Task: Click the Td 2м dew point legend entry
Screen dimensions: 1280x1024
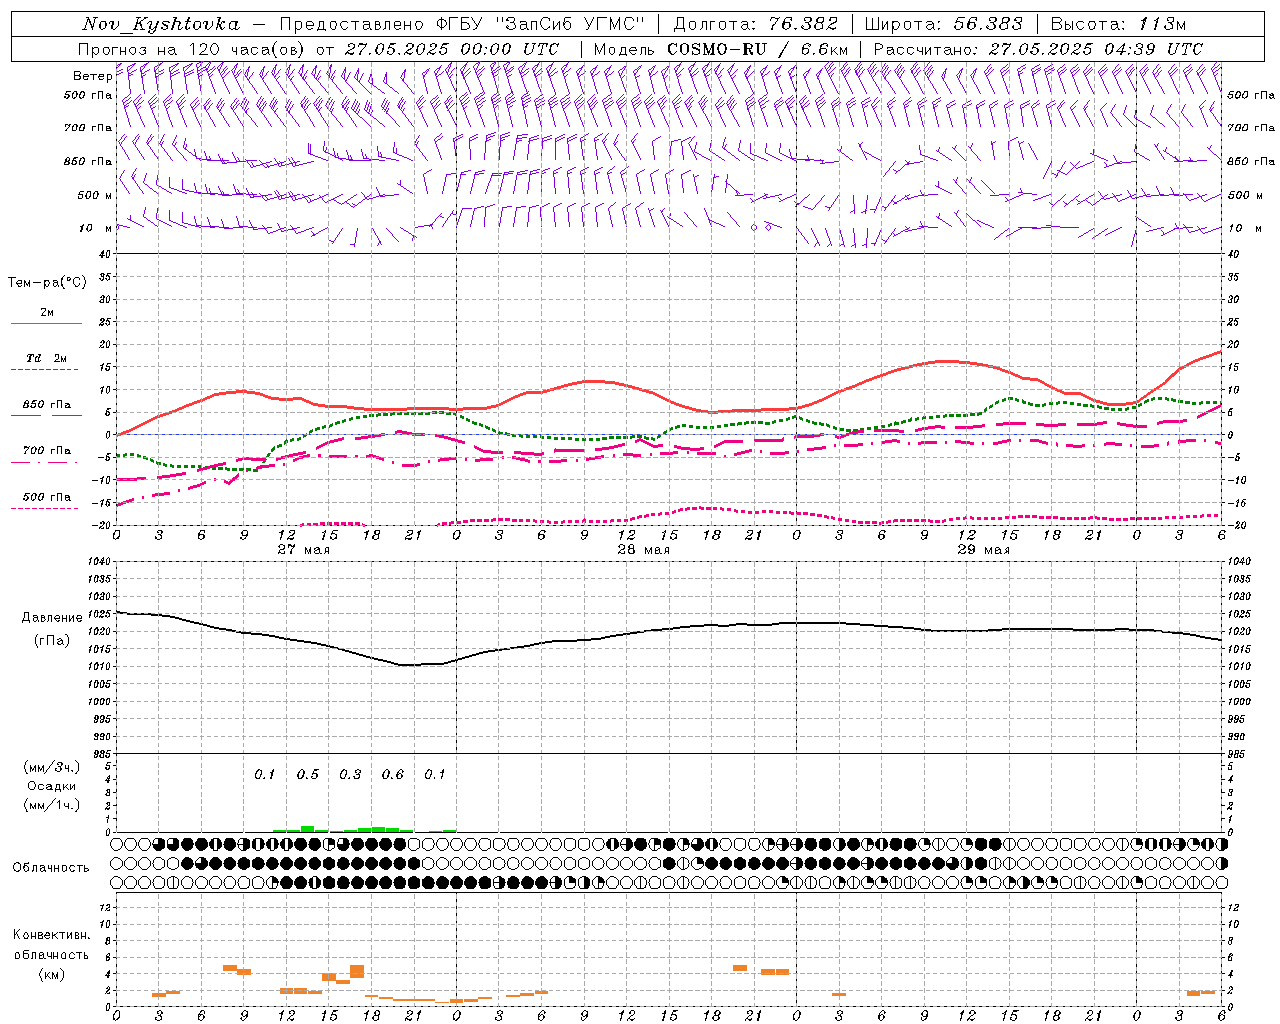Action: [x=47, y=358]
